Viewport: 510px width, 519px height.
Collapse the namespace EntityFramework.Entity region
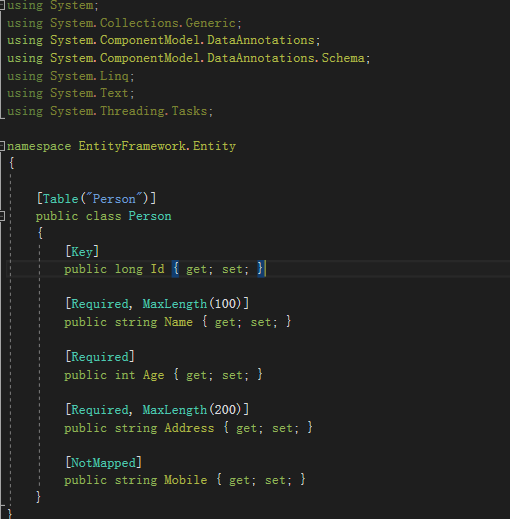pos(2,146)
